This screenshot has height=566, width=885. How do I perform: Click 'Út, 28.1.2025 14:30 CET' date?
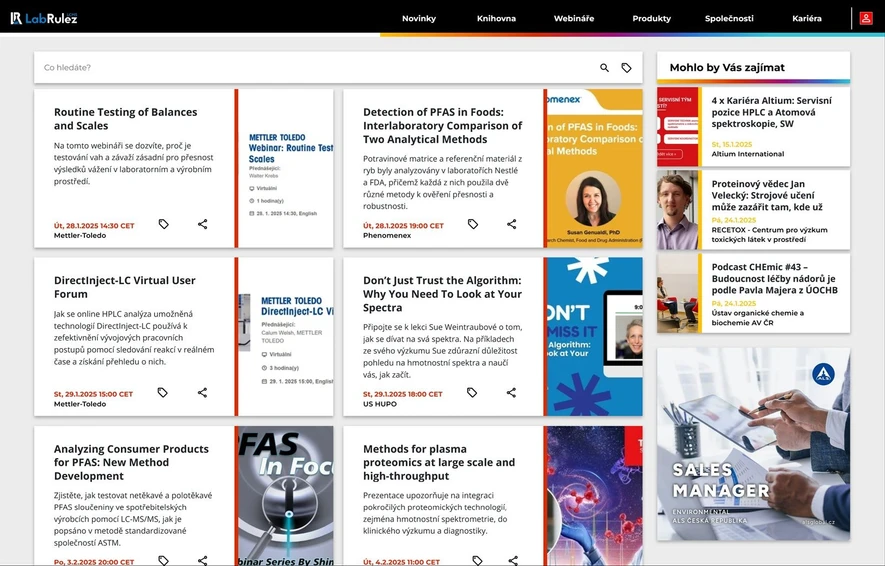click(94, 226)
